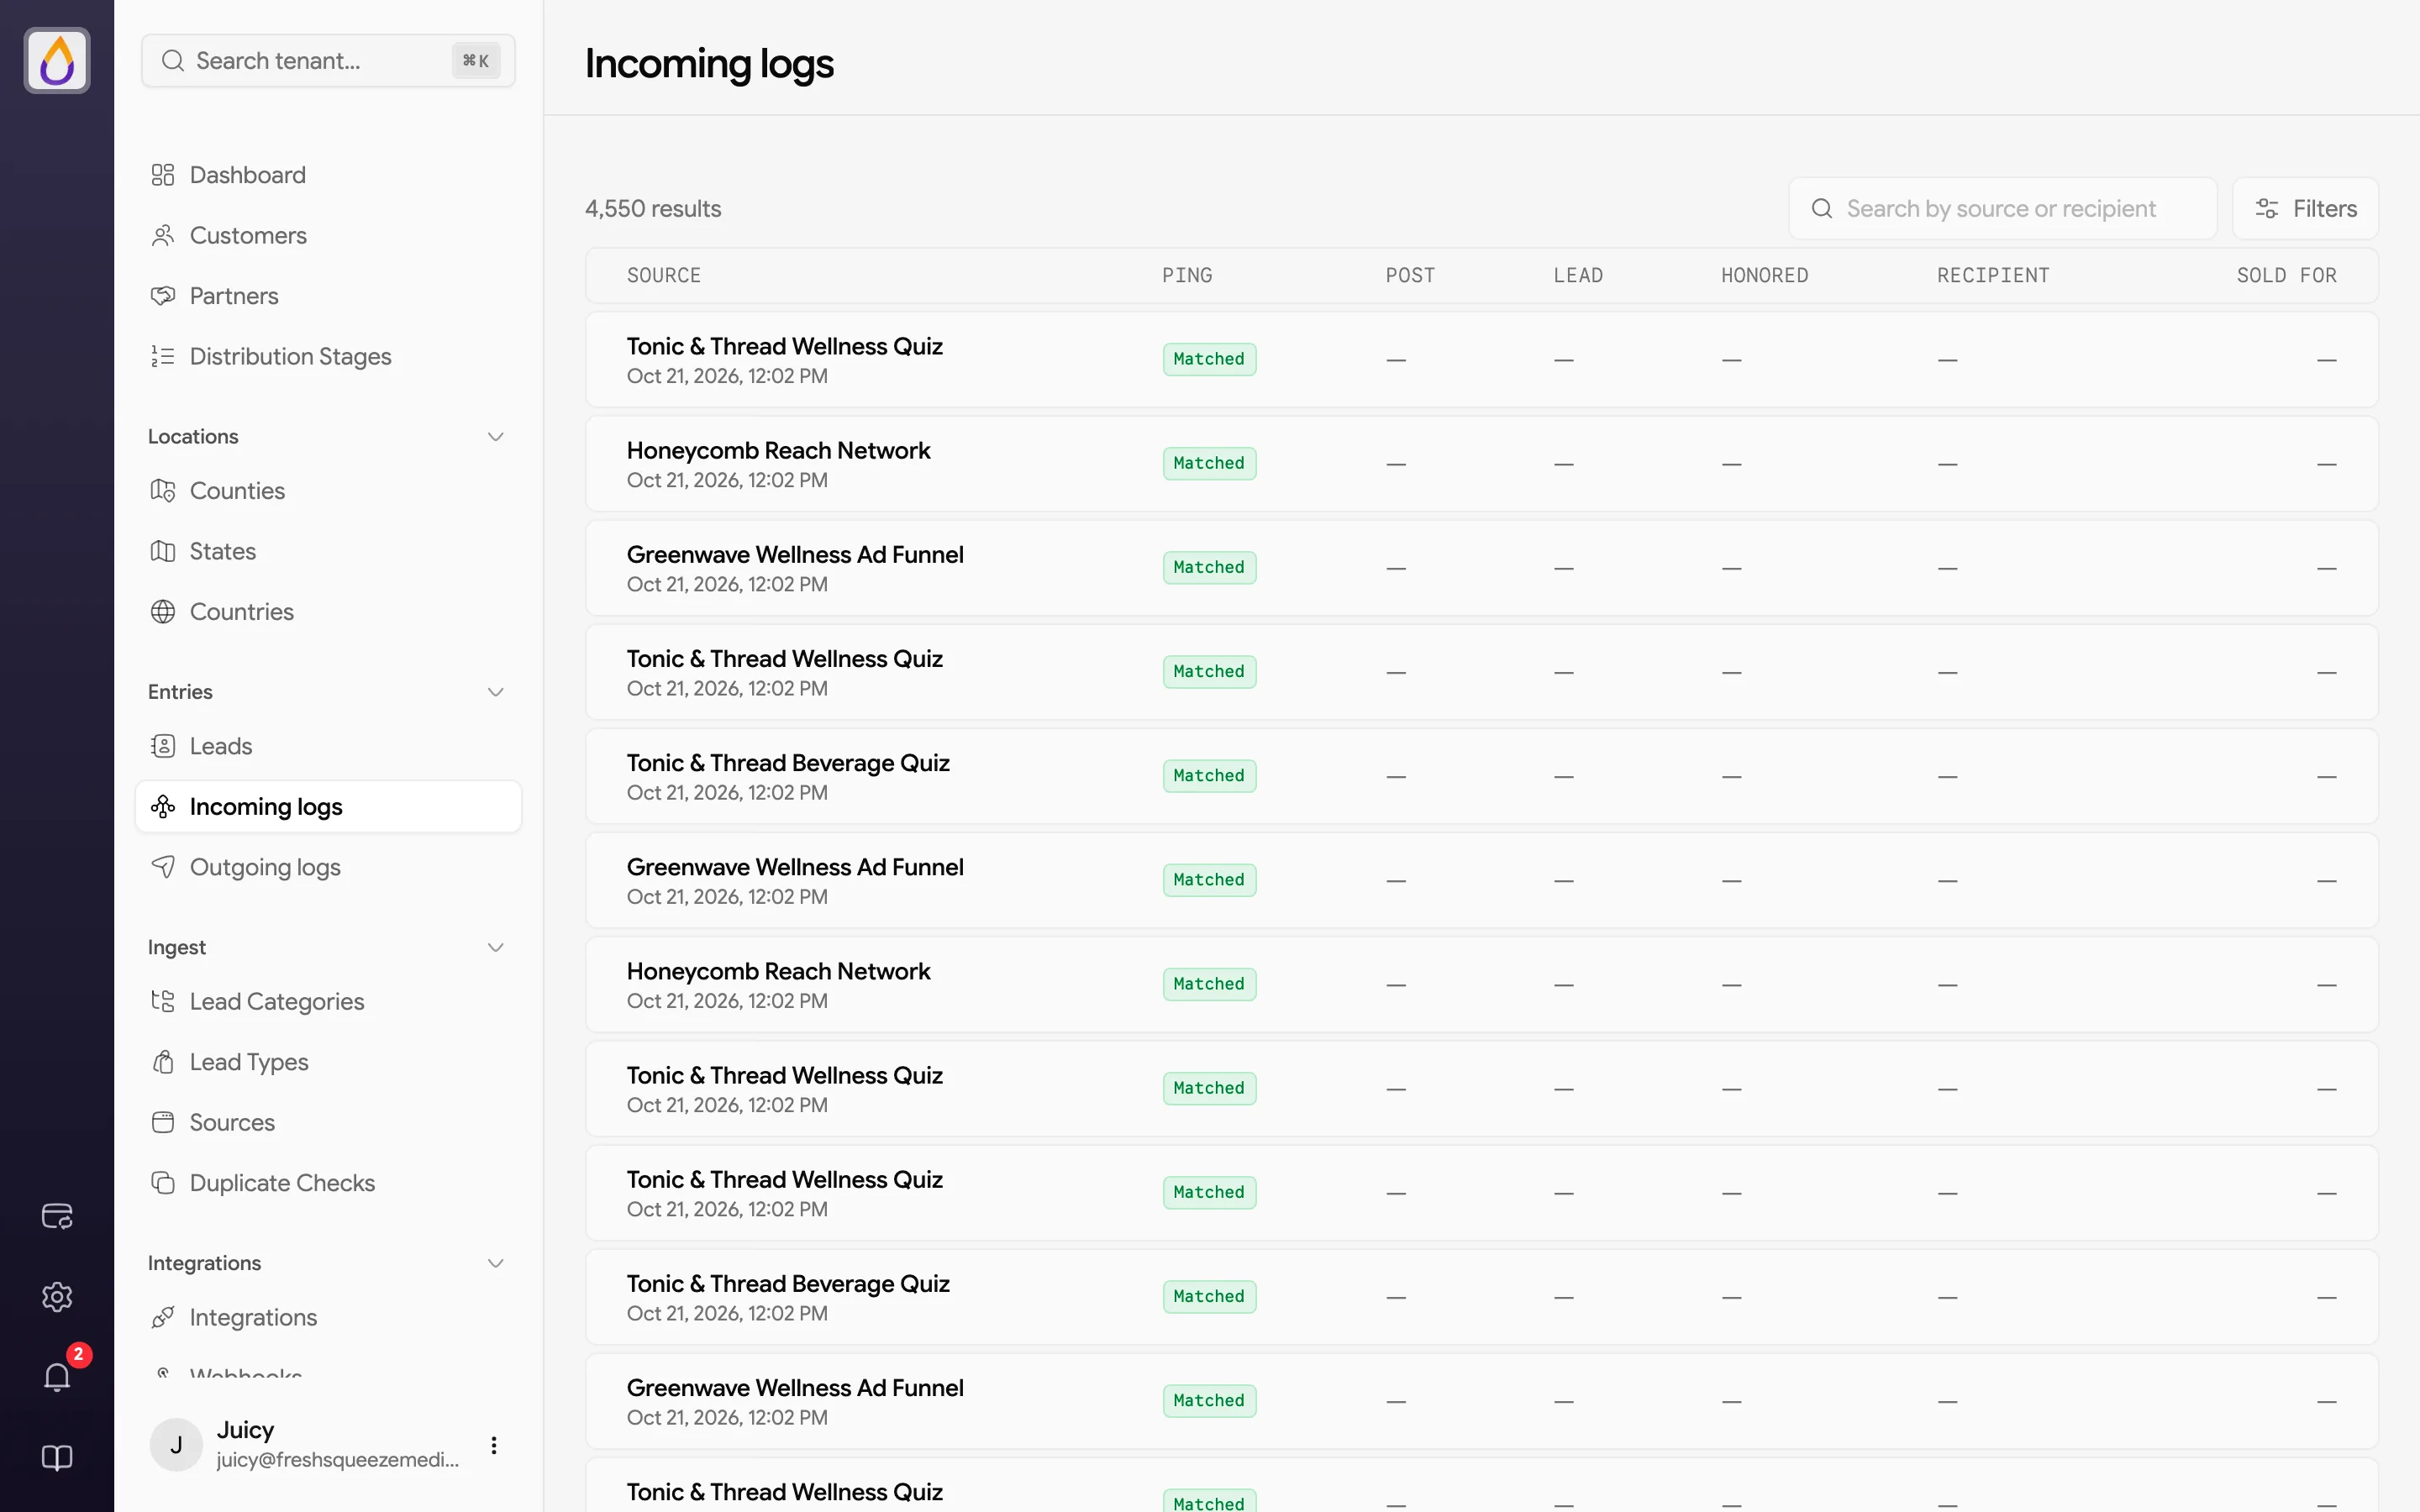
Task: Click the RECIPIENT column header
Action: [x=1993, y=275]
